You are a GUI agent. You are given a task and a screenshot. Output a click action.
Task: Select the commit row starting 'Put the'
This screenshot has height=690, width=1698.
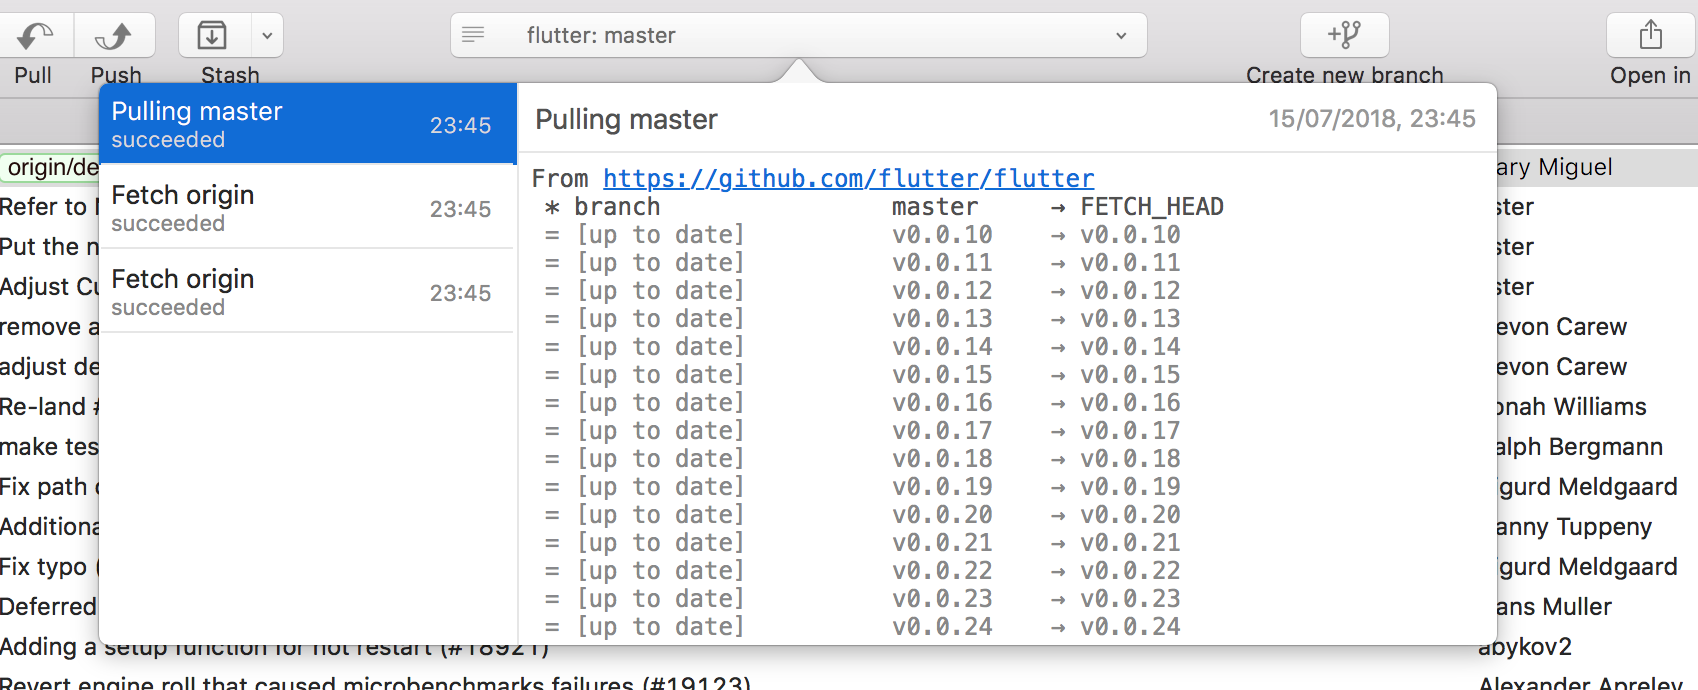(x=50, y=247)
